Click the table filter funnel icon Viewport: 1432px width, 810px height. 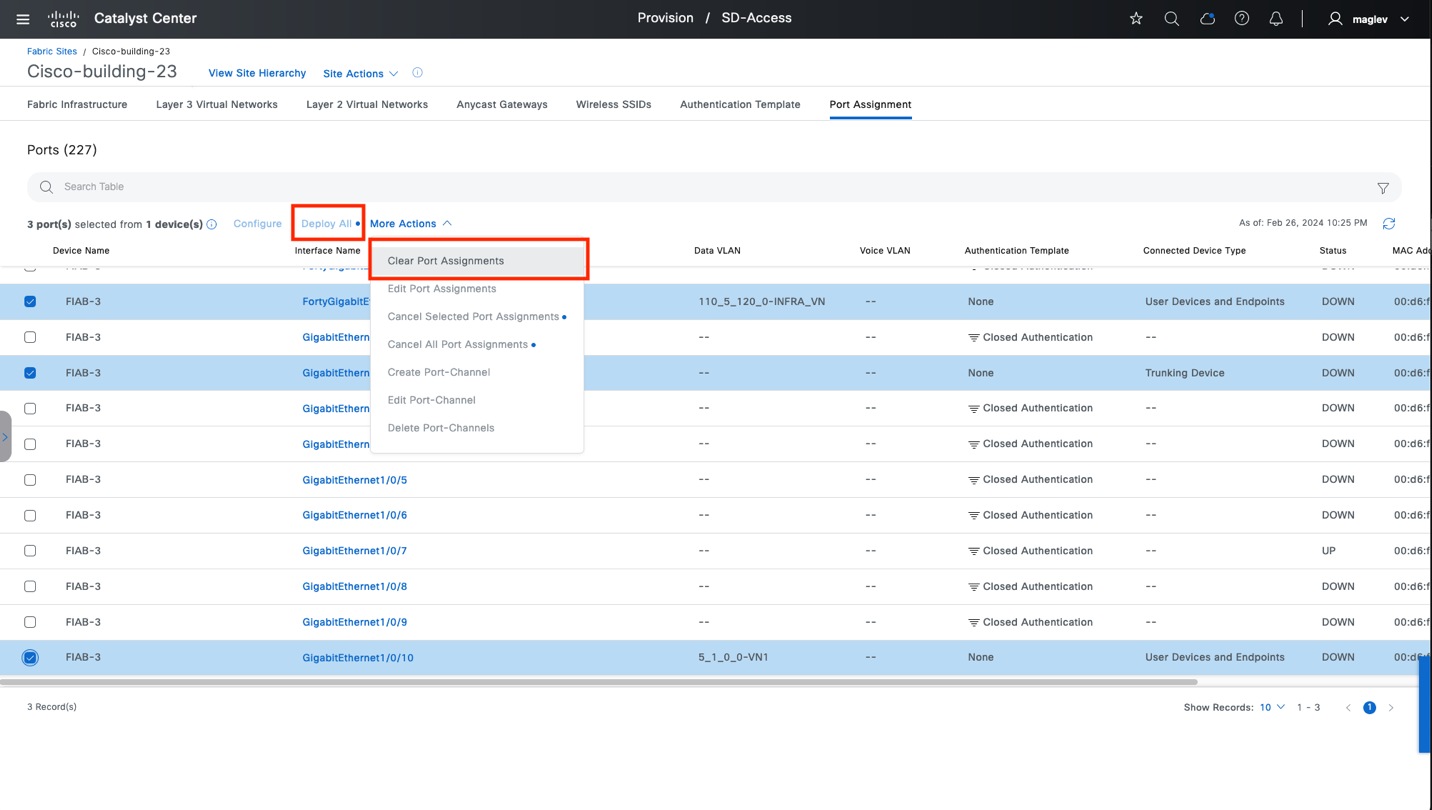1383,188
